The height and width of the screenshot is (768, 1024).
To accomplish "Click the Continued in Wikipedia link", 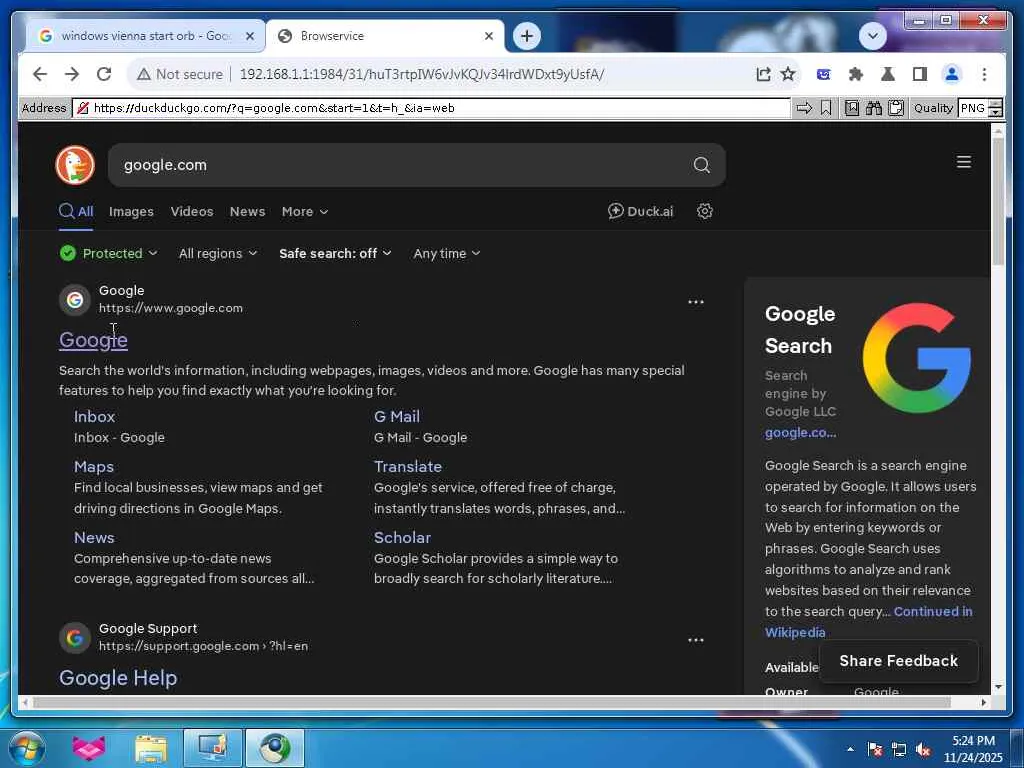I will 869,622.
